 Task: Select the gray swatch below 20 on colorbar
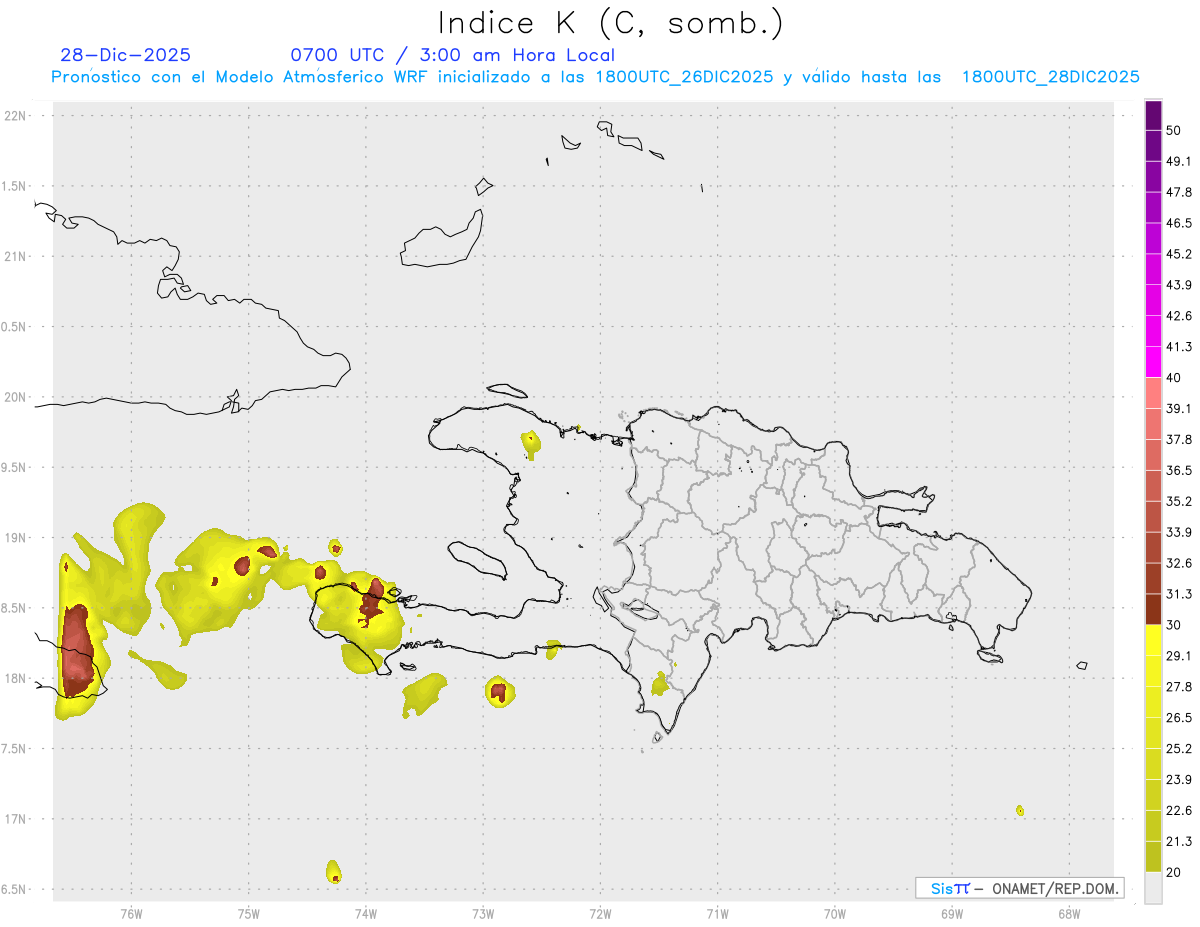1154,887
